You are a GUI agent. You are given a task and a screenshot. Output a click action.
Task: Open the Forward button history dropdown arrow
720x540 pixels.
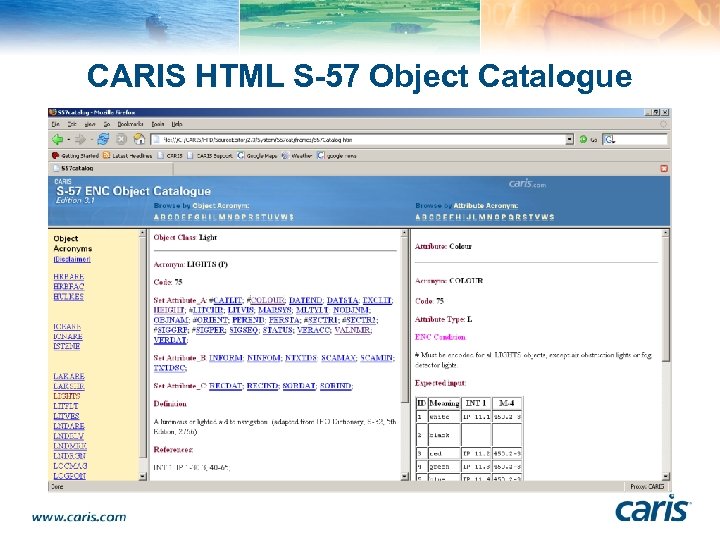click(91, 140)
